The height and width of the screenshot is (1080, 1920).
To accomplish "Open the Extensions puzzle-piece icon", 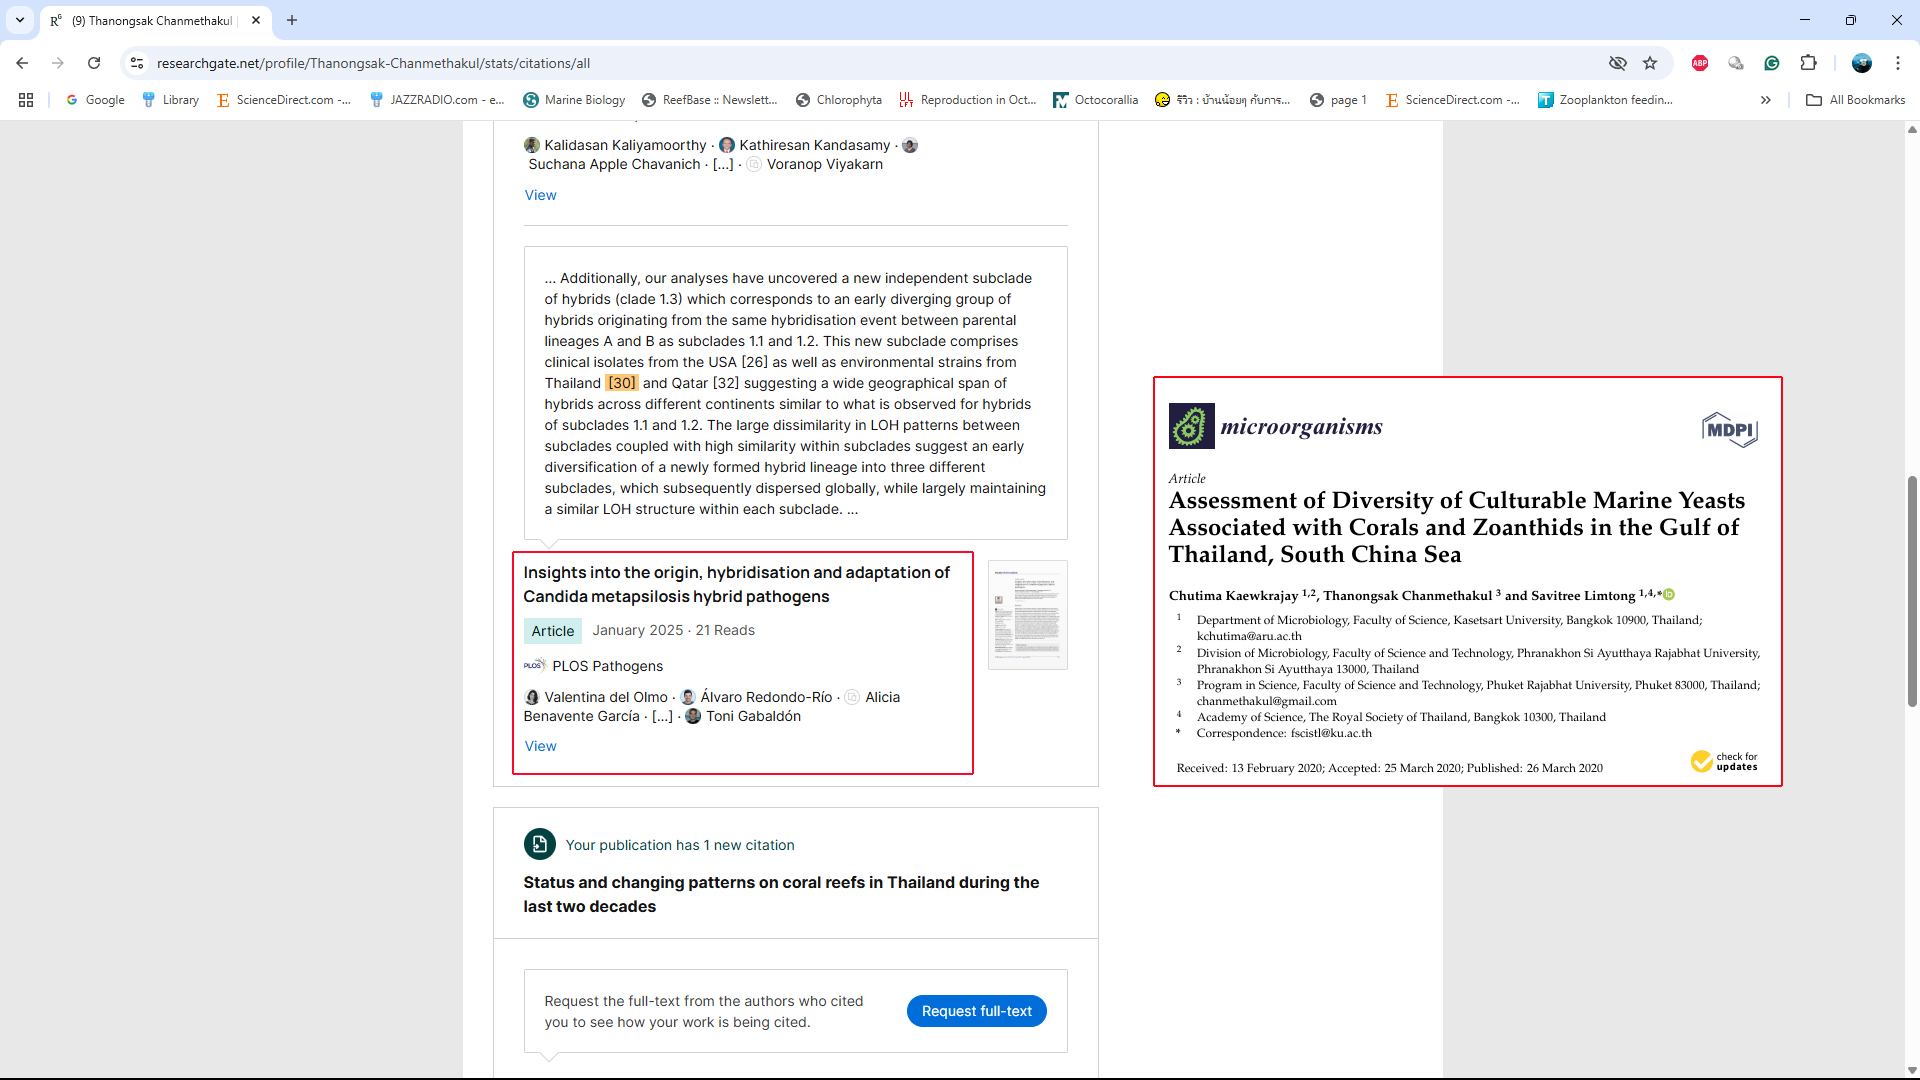I will pyautogui.click(x=1808, y=63).
